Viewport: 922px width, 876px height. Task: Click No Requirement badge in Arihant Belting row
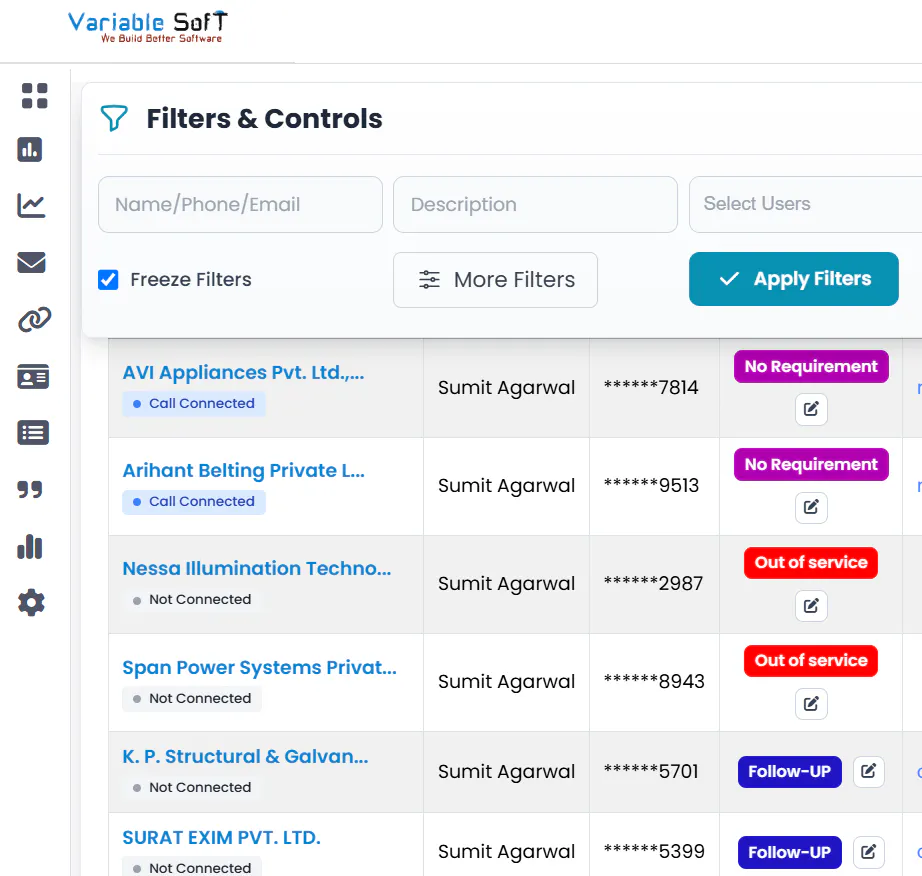811,465
